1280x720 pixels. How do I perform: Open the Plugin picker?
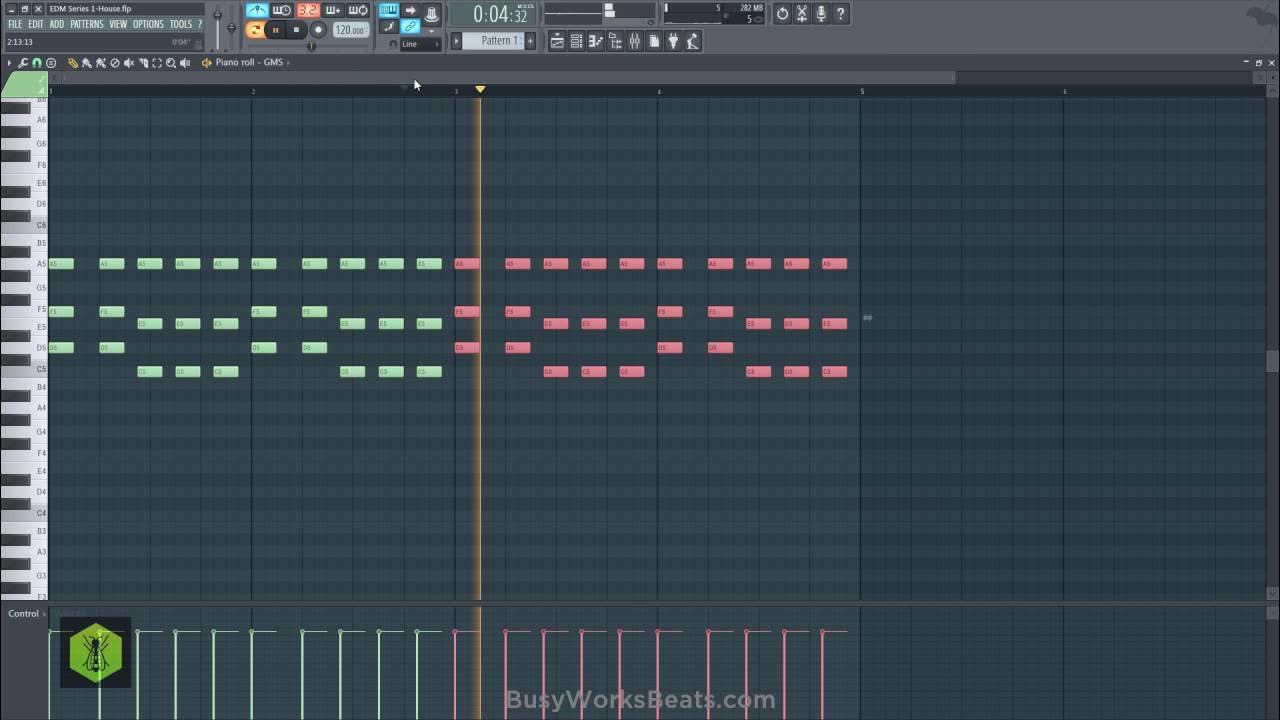click(x=673, y=41)
